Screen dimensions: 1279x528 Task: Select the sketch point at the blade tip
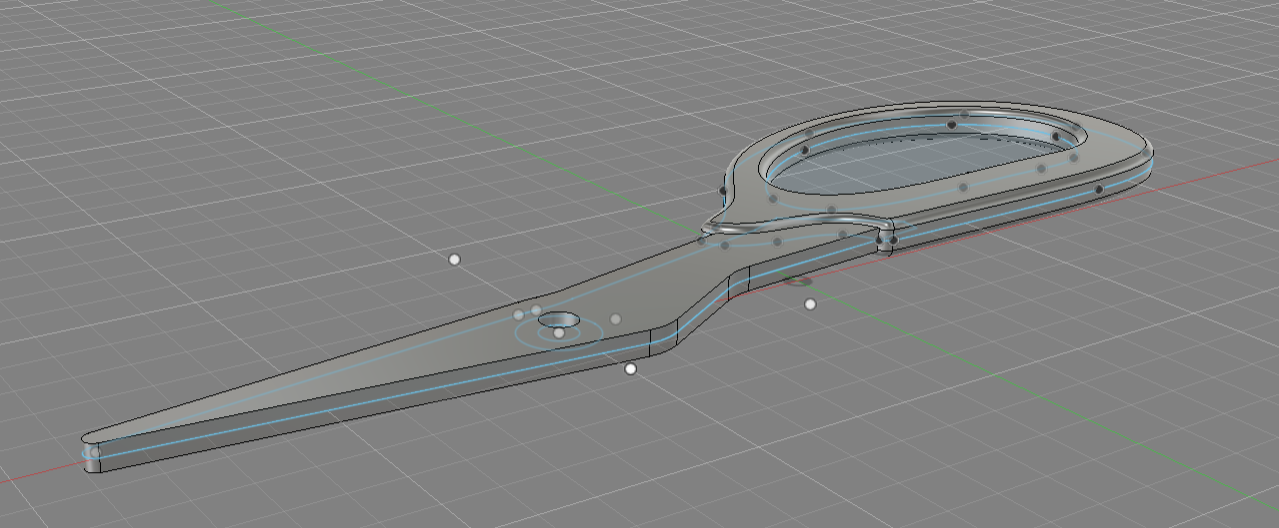click(95, 453)
